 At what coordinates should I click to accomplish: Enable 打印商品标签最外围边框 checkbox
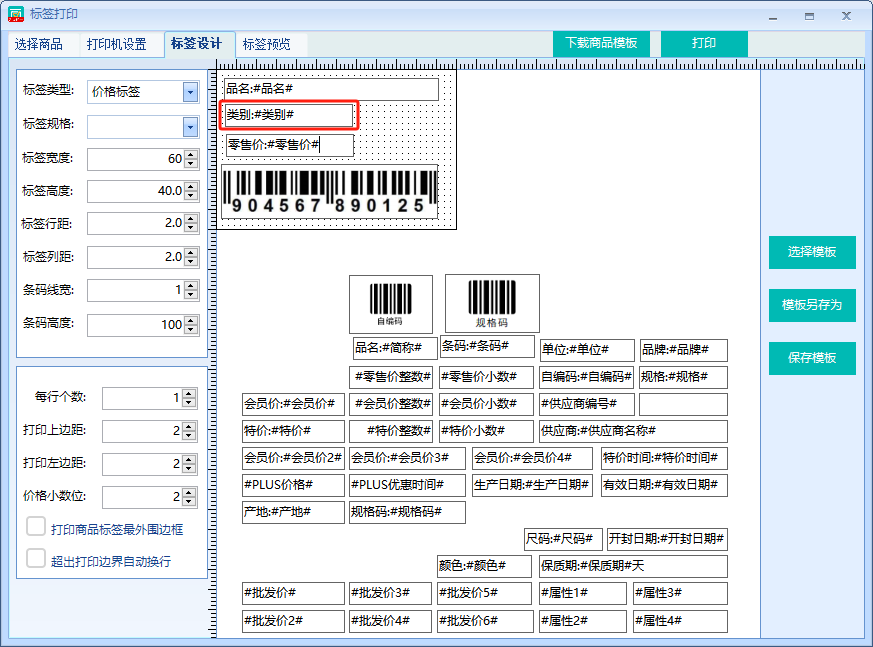pos(36,526)
